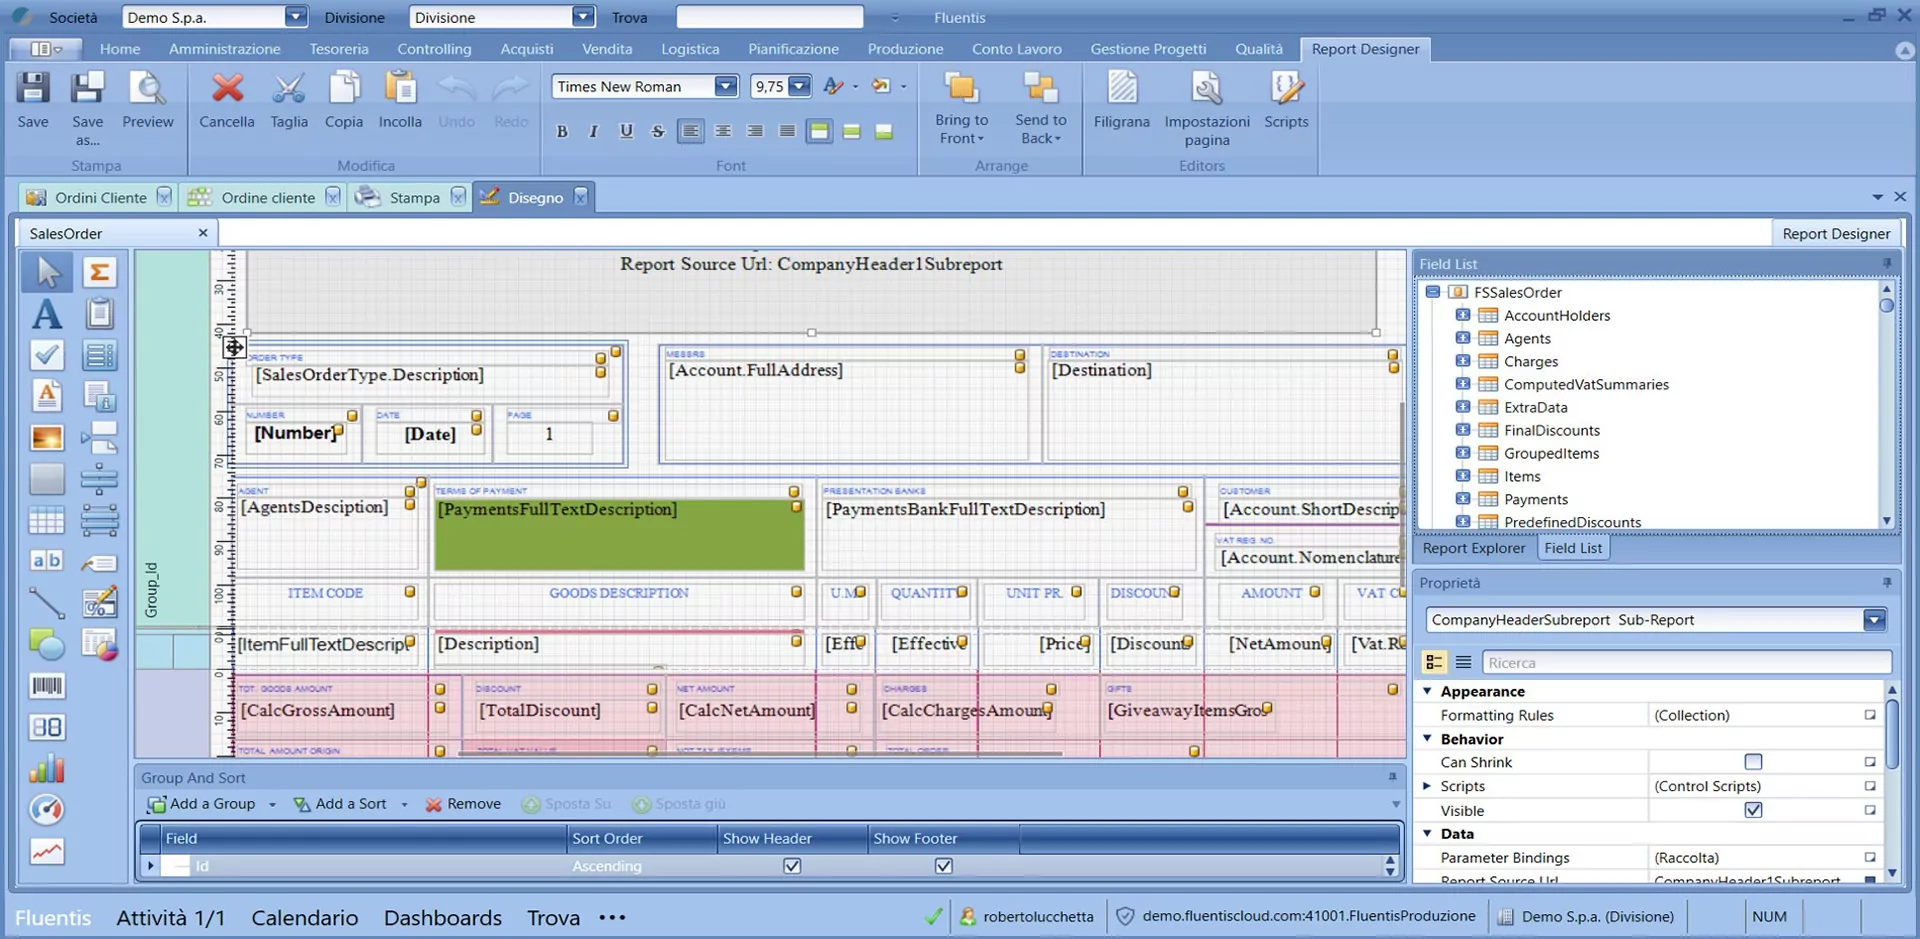This screenshot has width=1920, height=939.
Task: Pick the Table tool from the toolbox
Action: coord(46,518)
